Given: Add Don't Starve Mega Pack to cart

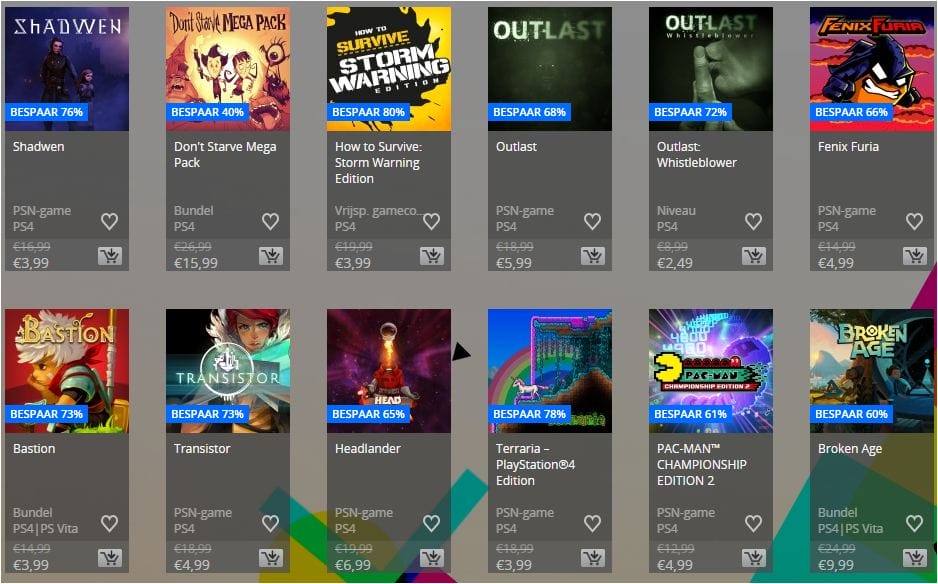Looking at the screenshot, I should (x=271, y=256).
